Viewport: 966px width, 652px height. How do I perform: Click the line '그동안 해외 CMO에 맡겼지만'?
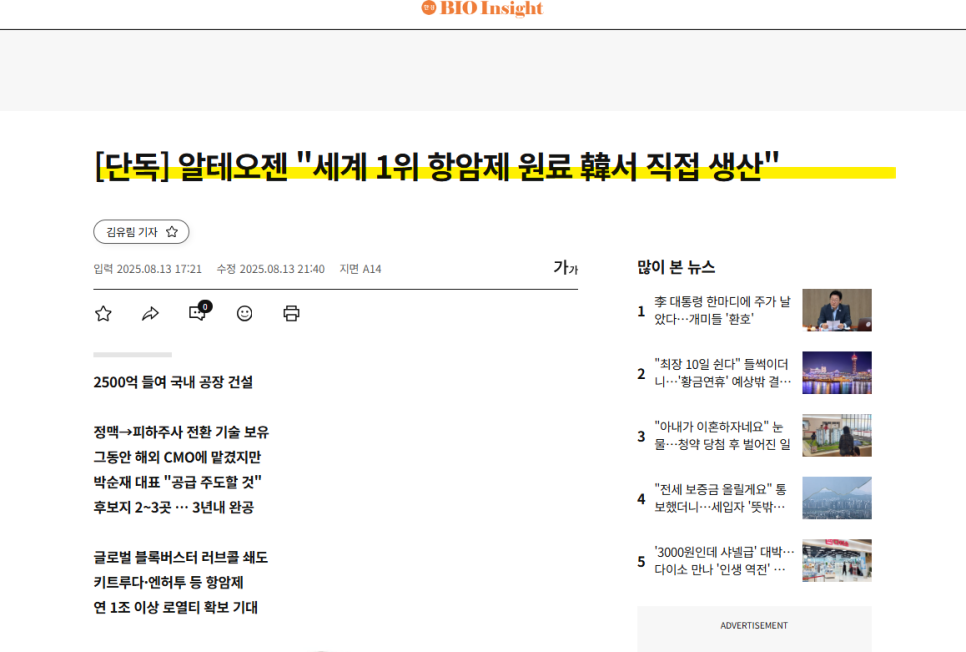coord(177,457)
